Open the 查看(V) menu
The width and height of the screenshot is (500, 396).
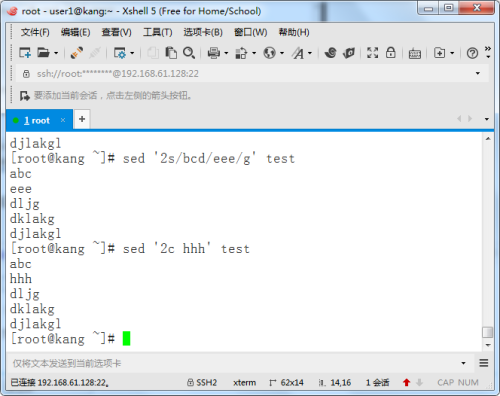(116, 32)
